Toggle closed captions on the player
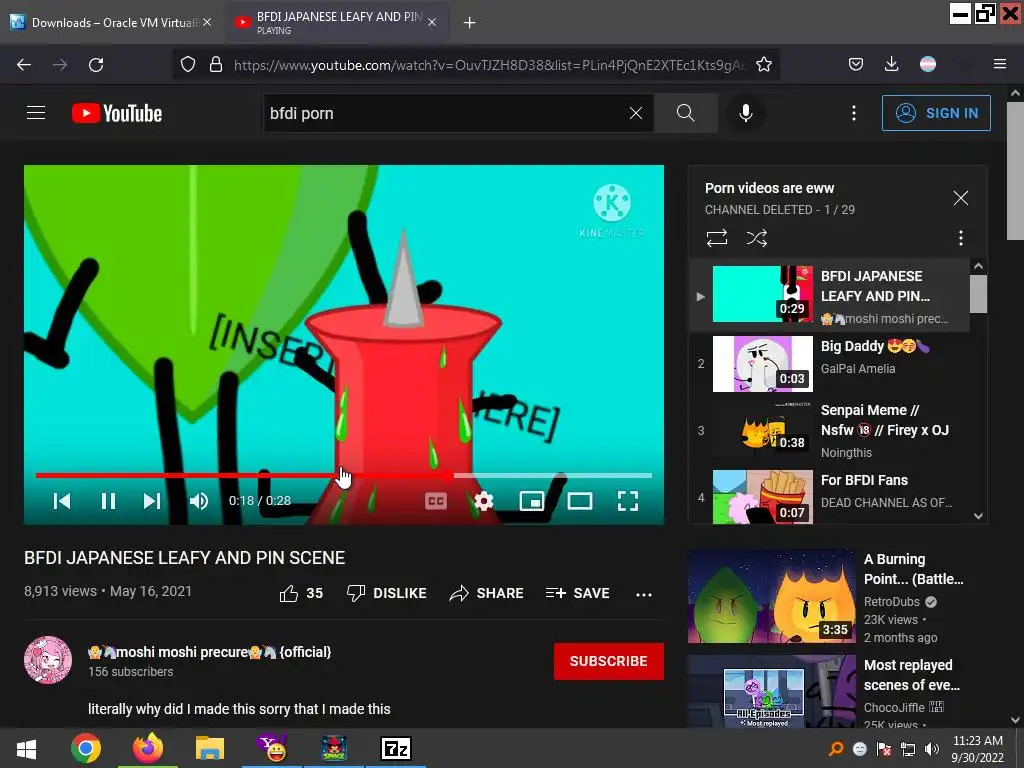Screen dimensions: 1024x768 tap(436, 501)
